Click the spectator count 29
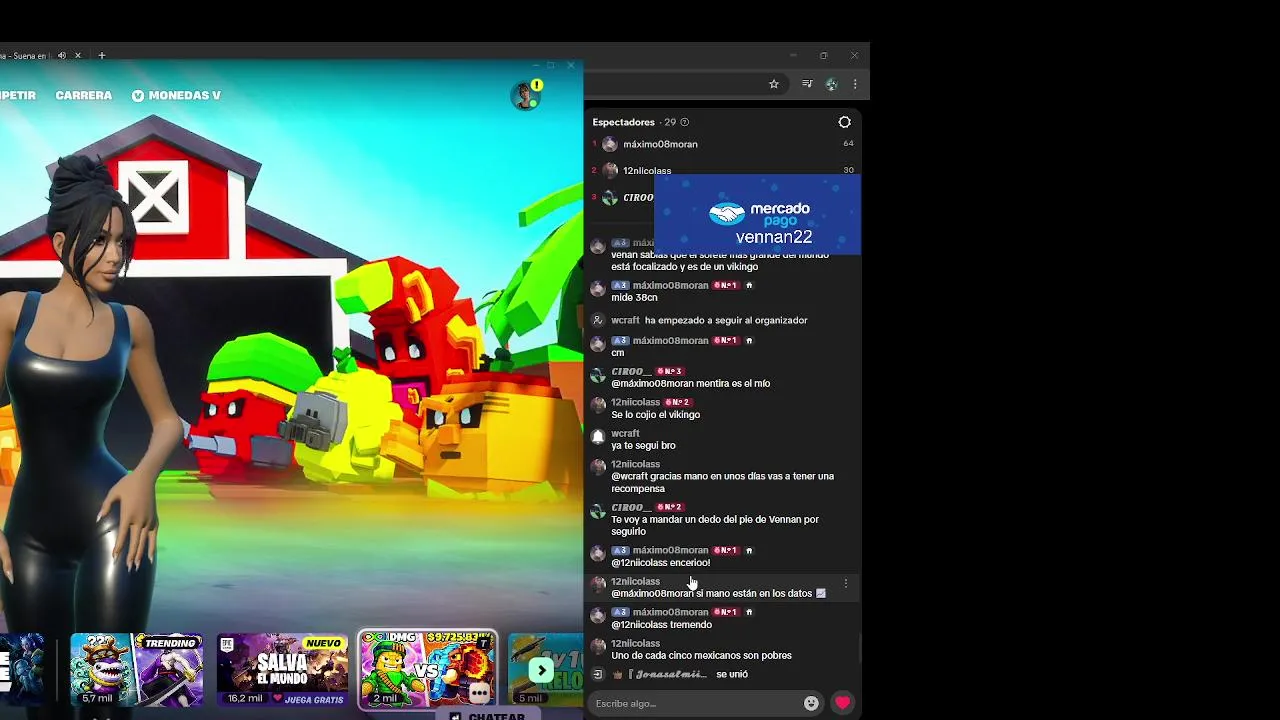 (x=670, y=122)
